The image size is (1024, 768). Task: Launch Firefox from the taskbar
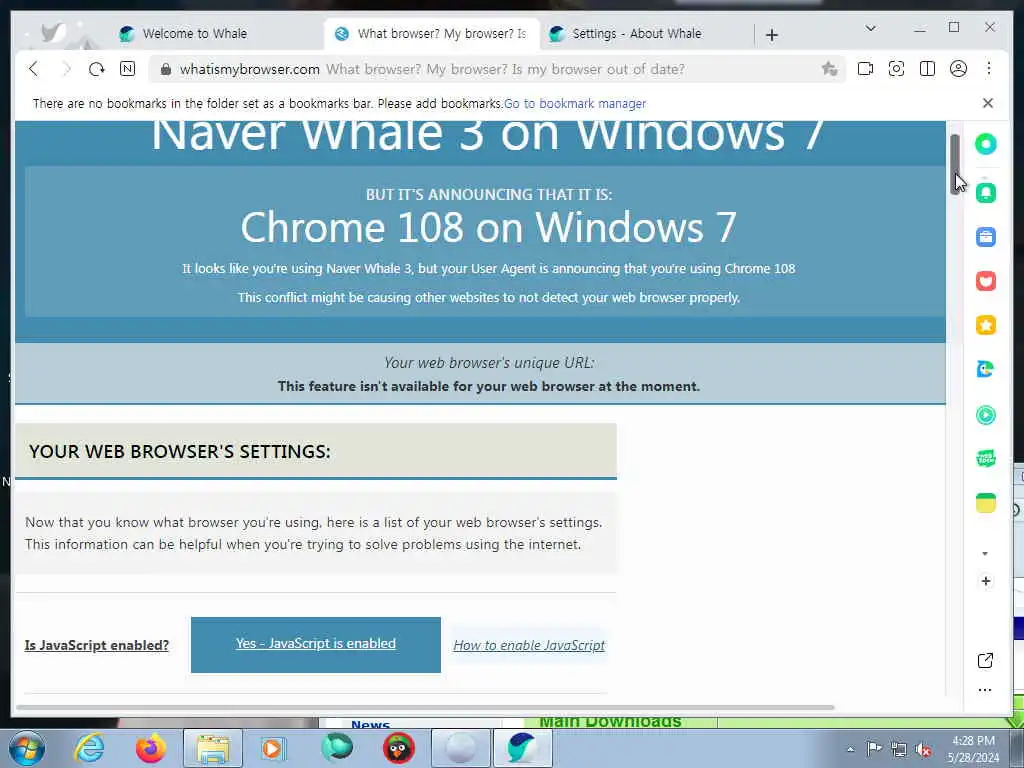coord(151,748)
